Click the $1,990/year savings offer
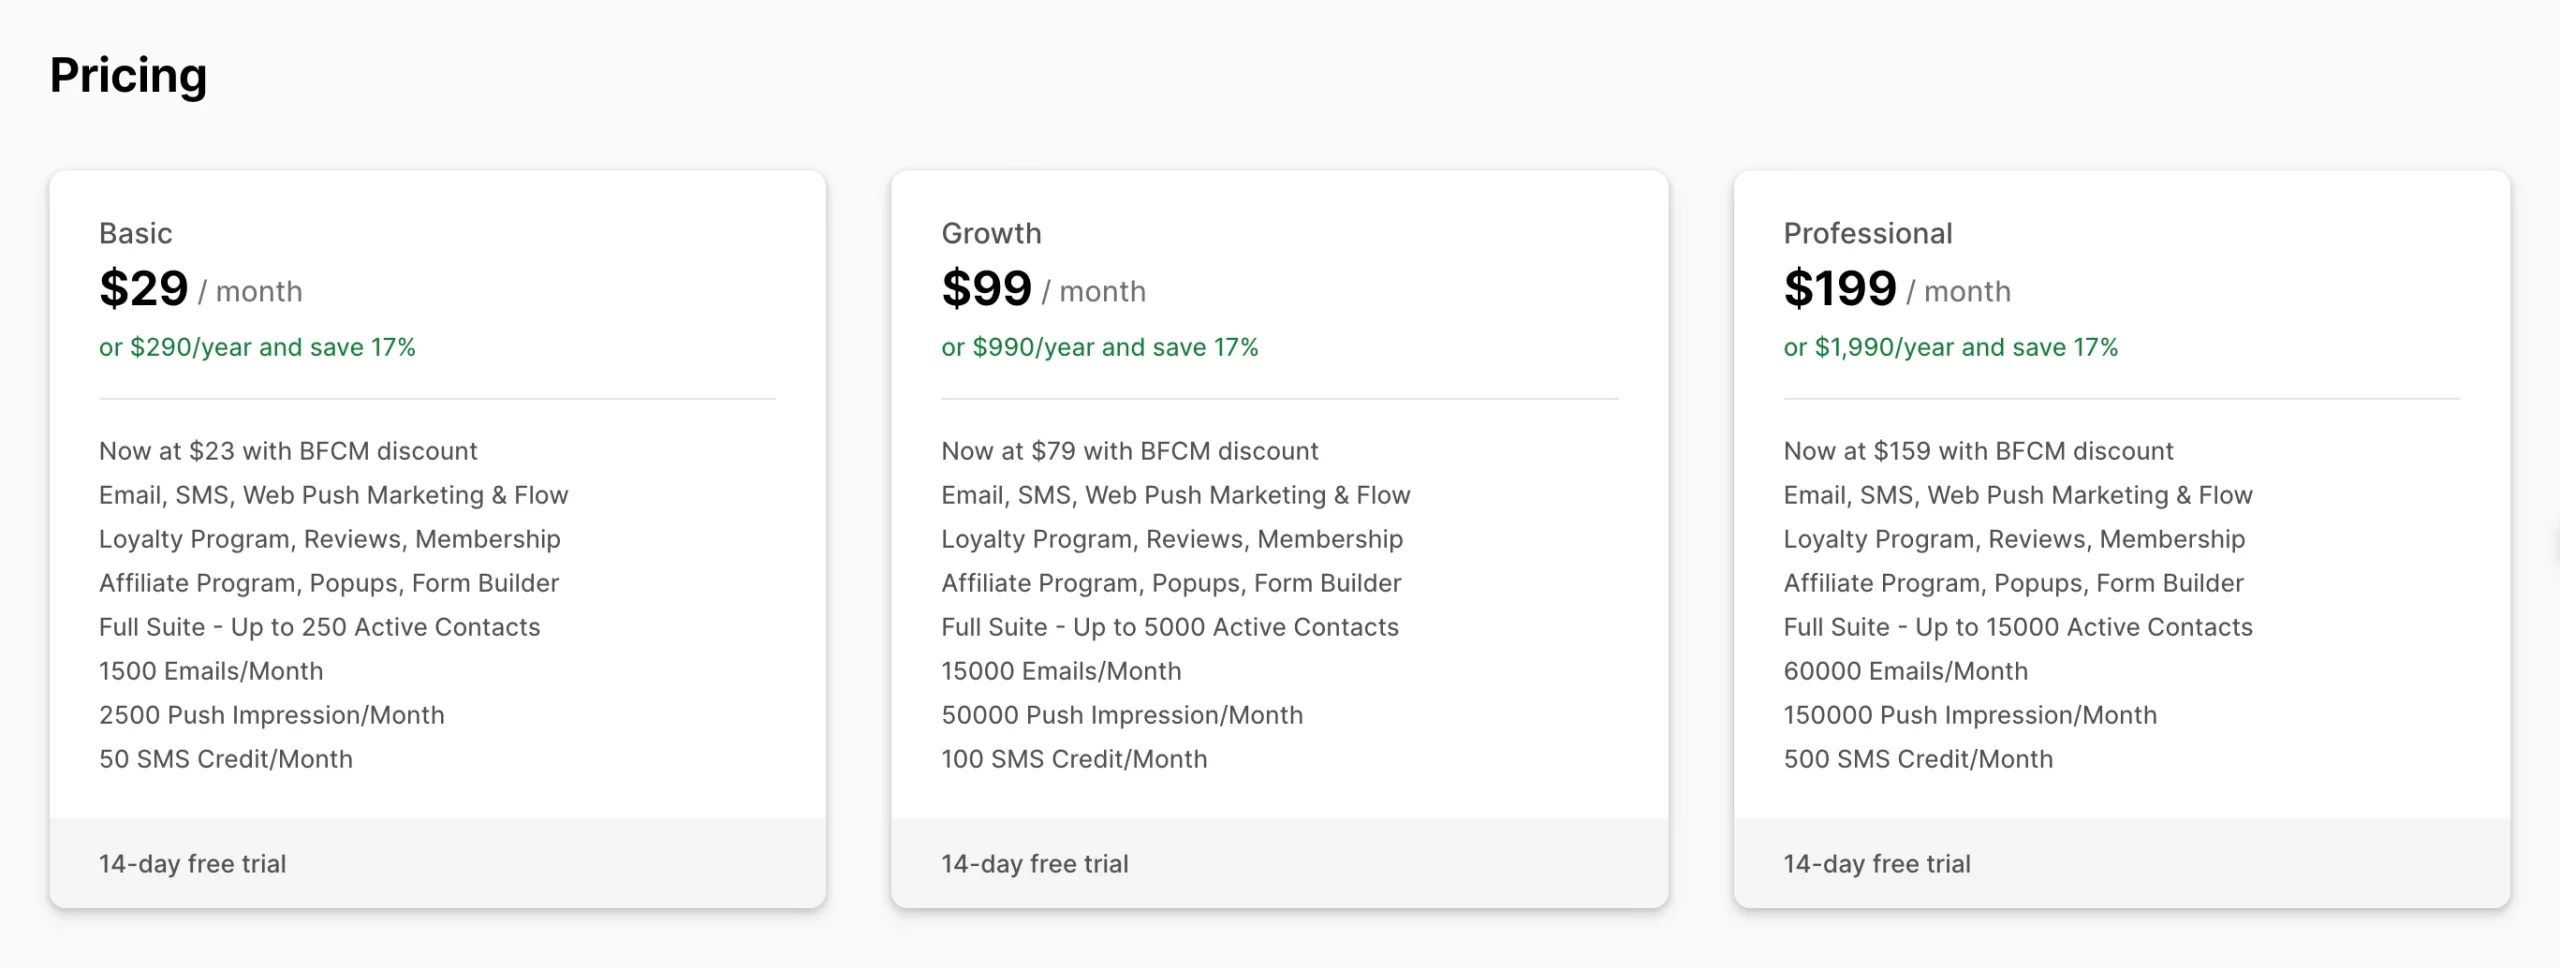Viewport: 2560px width, 968px height. tap(1950, 347)
